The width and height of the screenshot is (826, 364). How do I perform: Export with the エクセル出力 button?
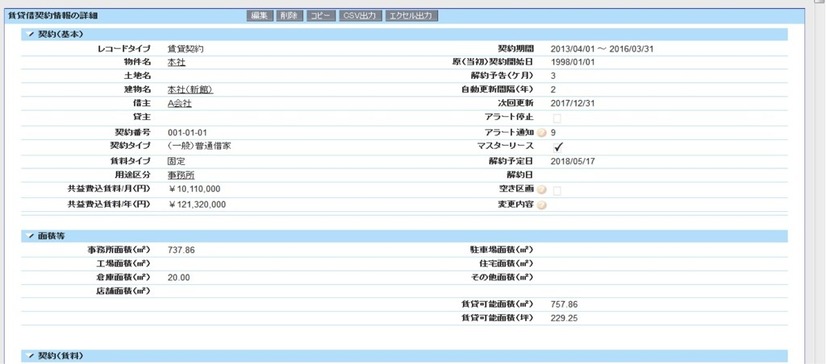(x=411, y=16)
